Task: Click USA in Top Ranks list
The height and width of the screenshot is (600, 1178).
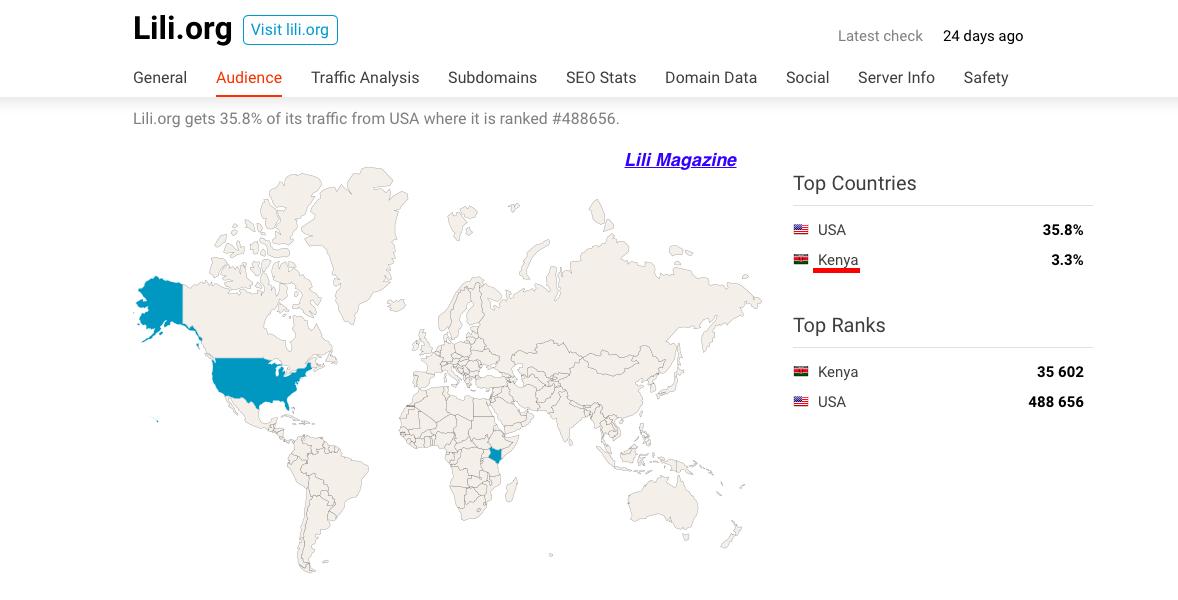Action: point(832,402)
